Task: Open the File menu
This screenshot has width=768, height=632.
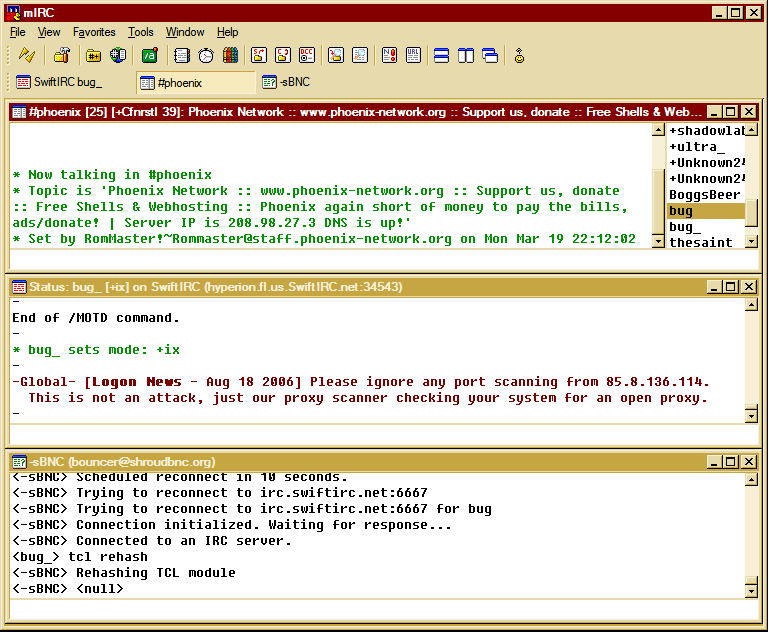Action: pyautogui.click(x=18, y=32)
